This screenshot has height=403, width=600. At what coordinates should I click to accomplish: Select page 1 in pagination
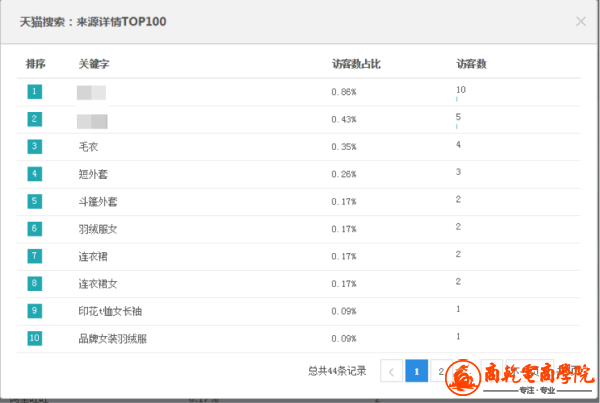coord(416,371)
